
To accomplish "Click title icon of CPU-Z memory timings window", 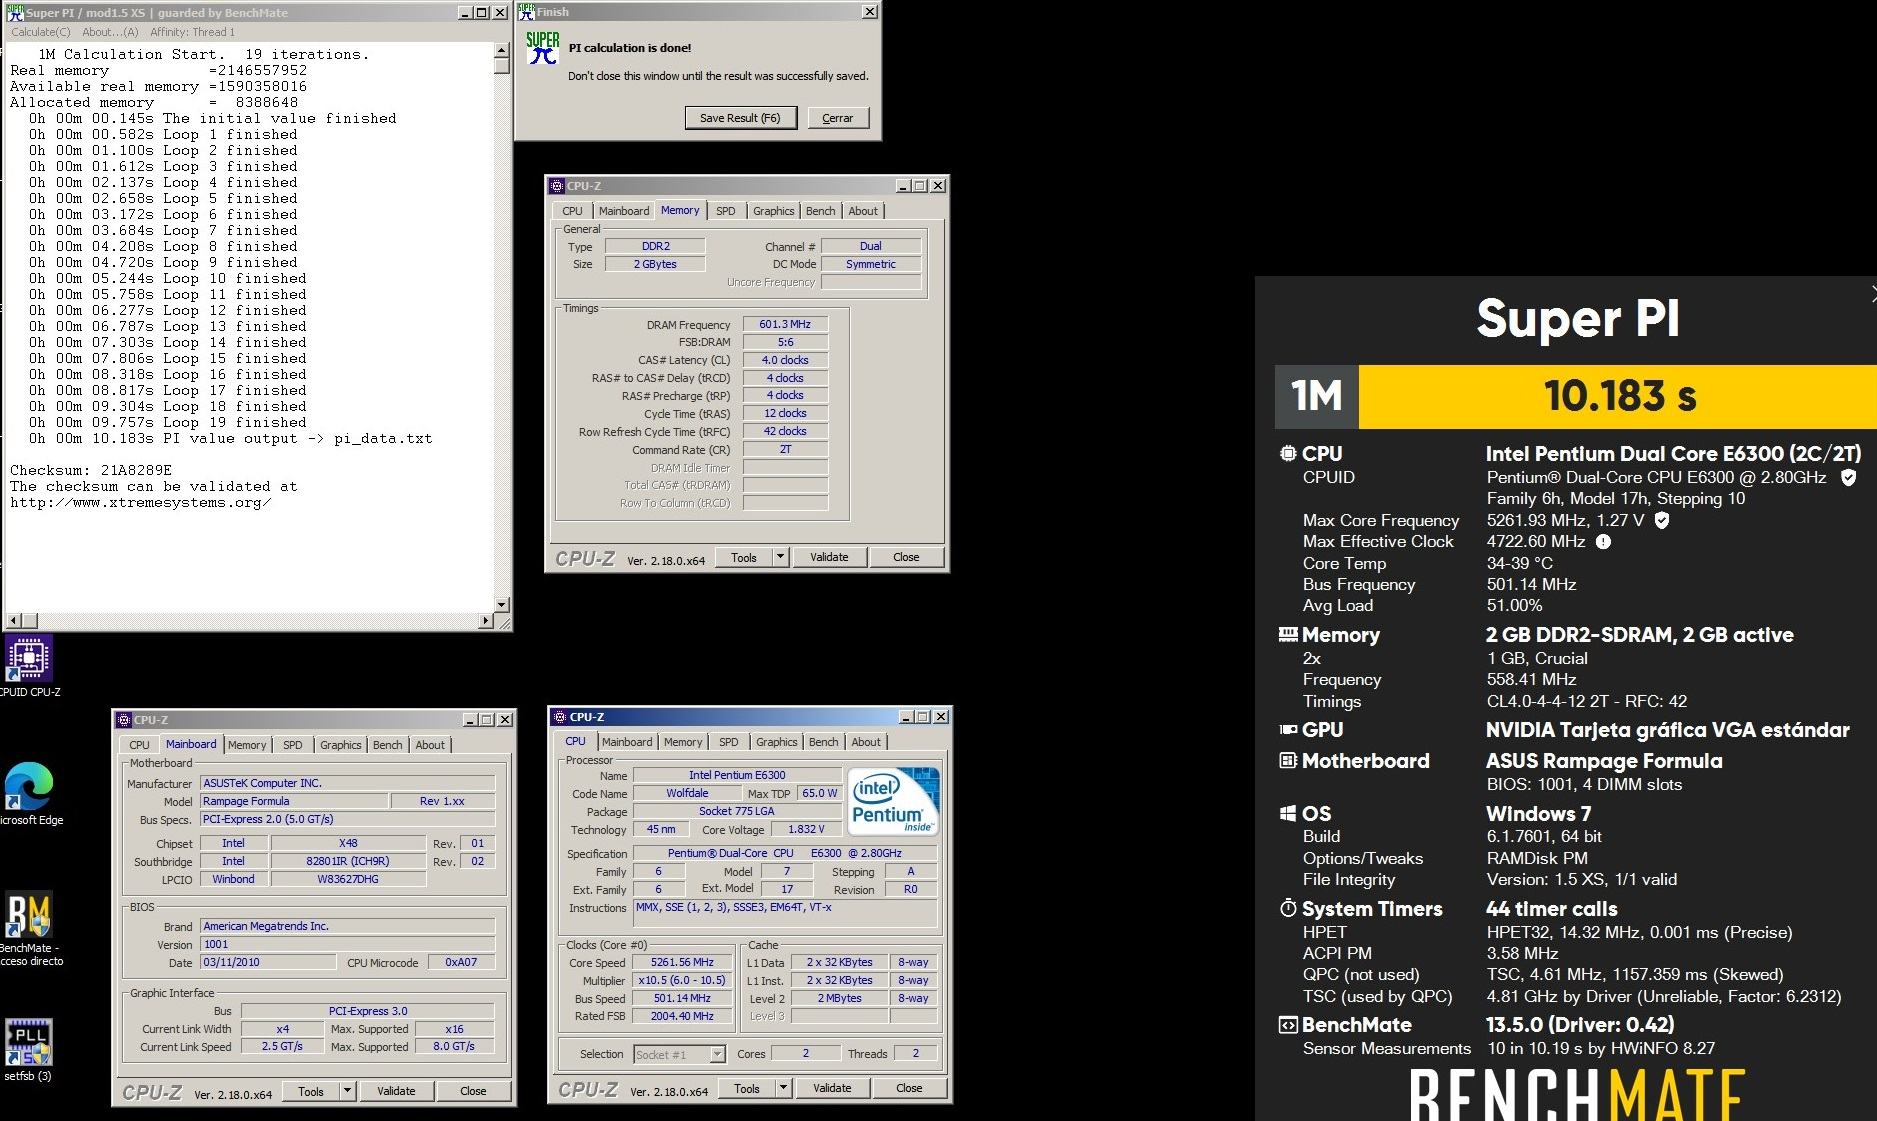I will point(557,186).
